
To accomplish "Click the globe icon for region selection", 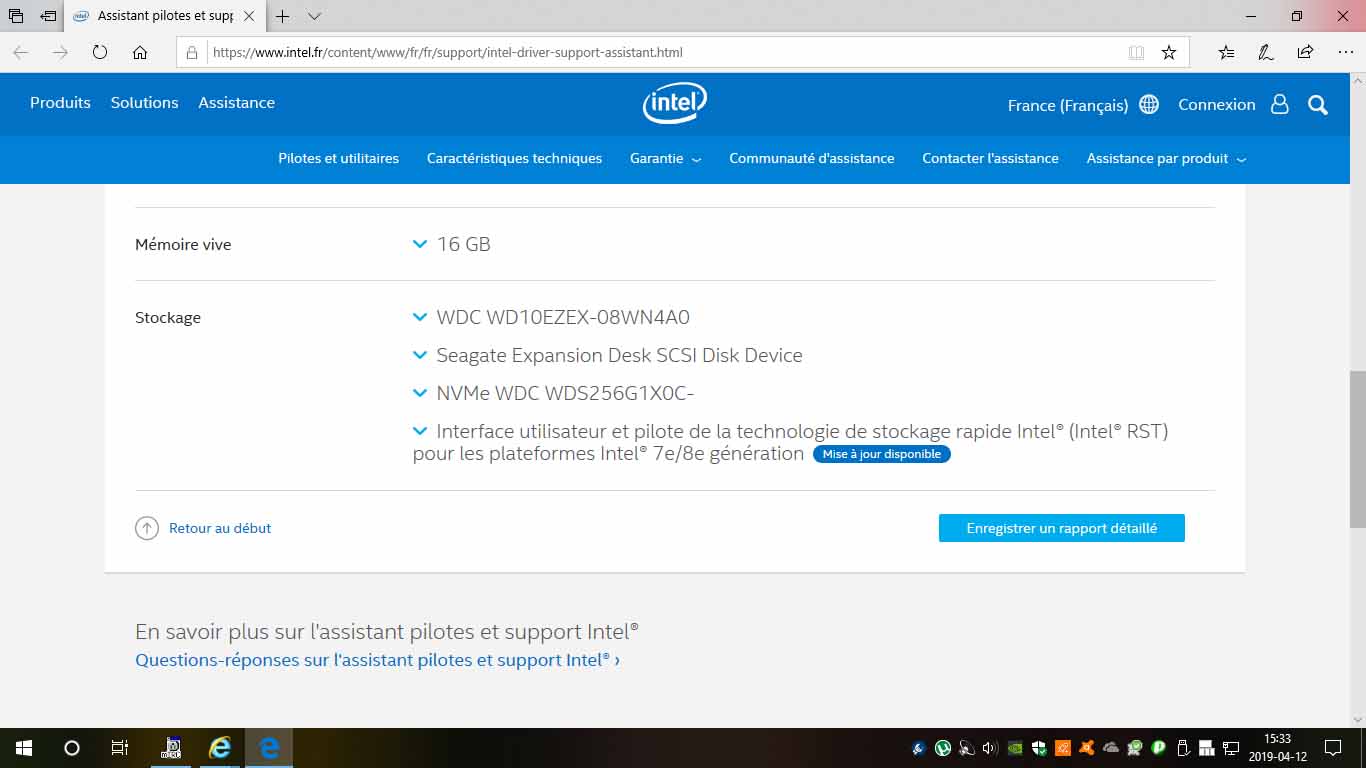I will [1149, 104].
